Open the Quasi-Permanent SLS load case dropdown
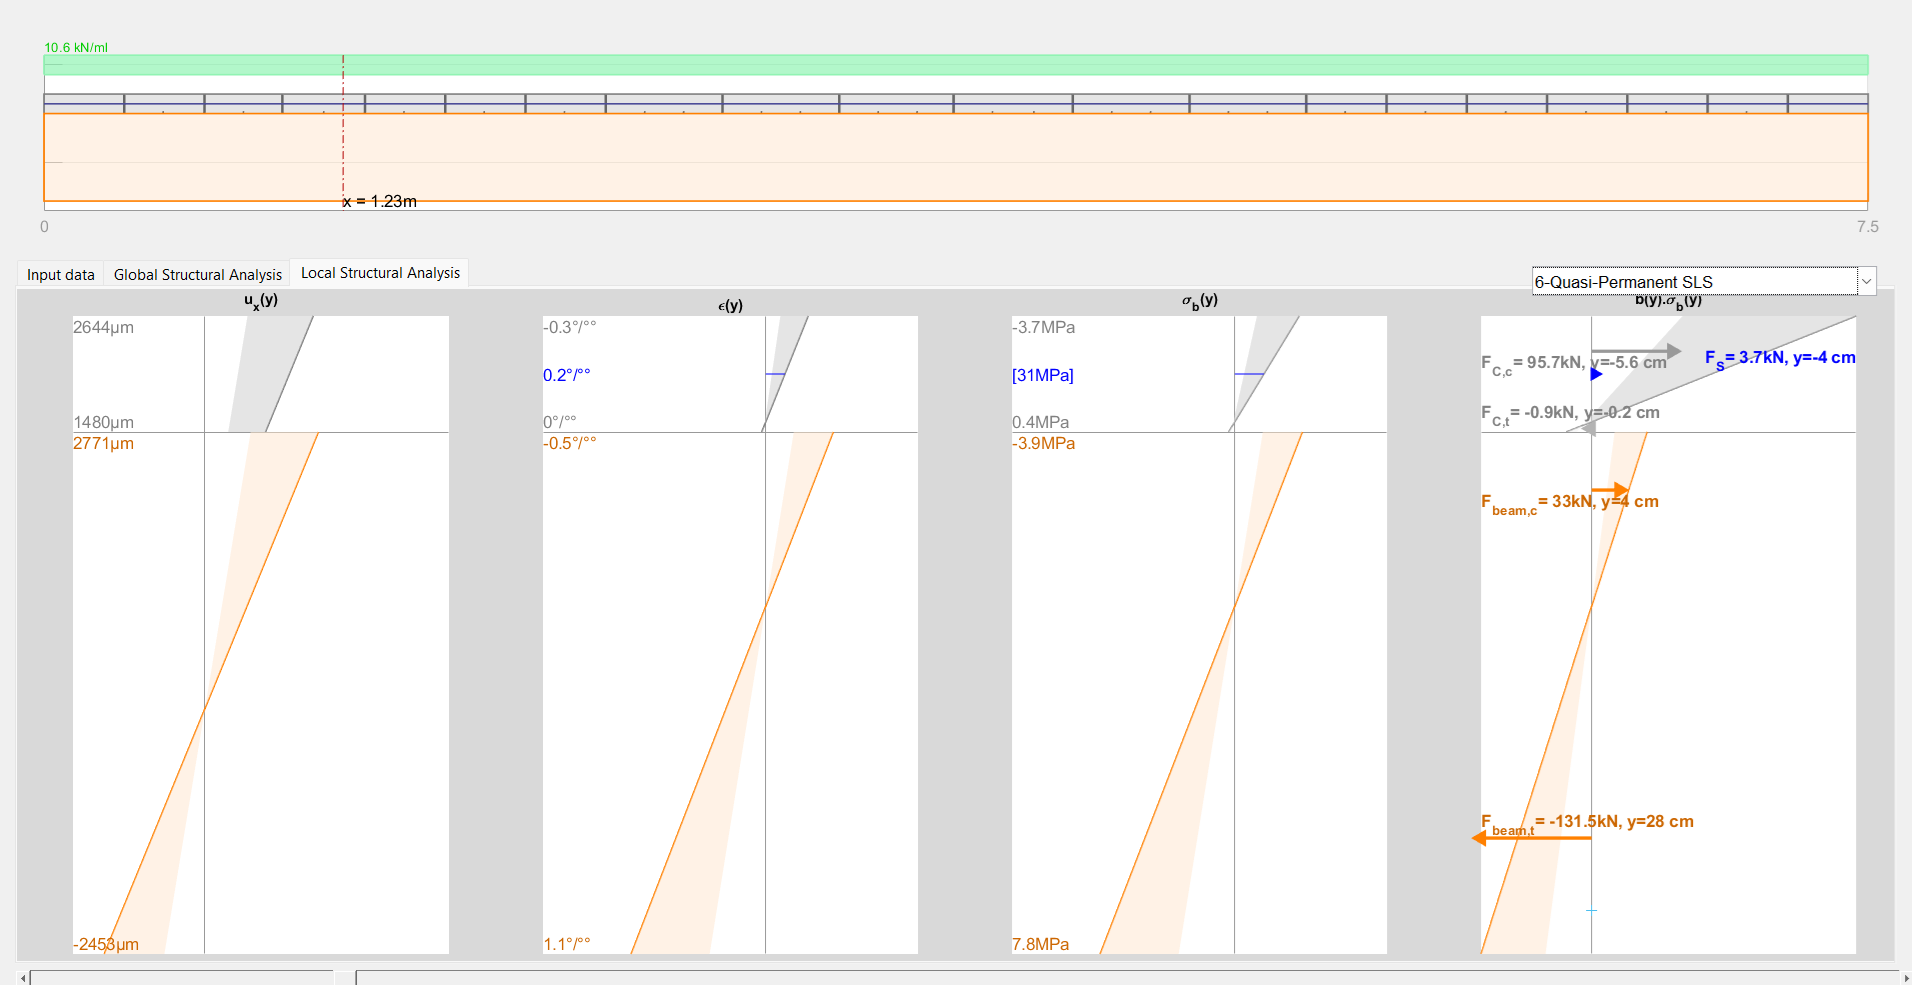 1694,282
